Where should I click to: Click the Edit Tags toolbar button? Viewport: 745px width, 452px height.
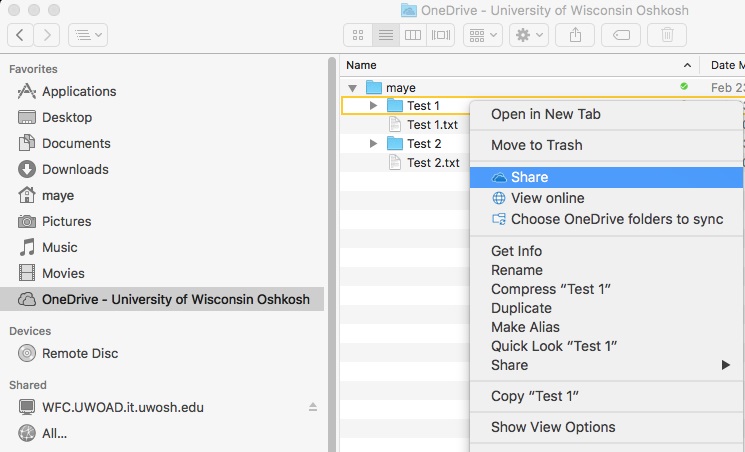(621, 35)
